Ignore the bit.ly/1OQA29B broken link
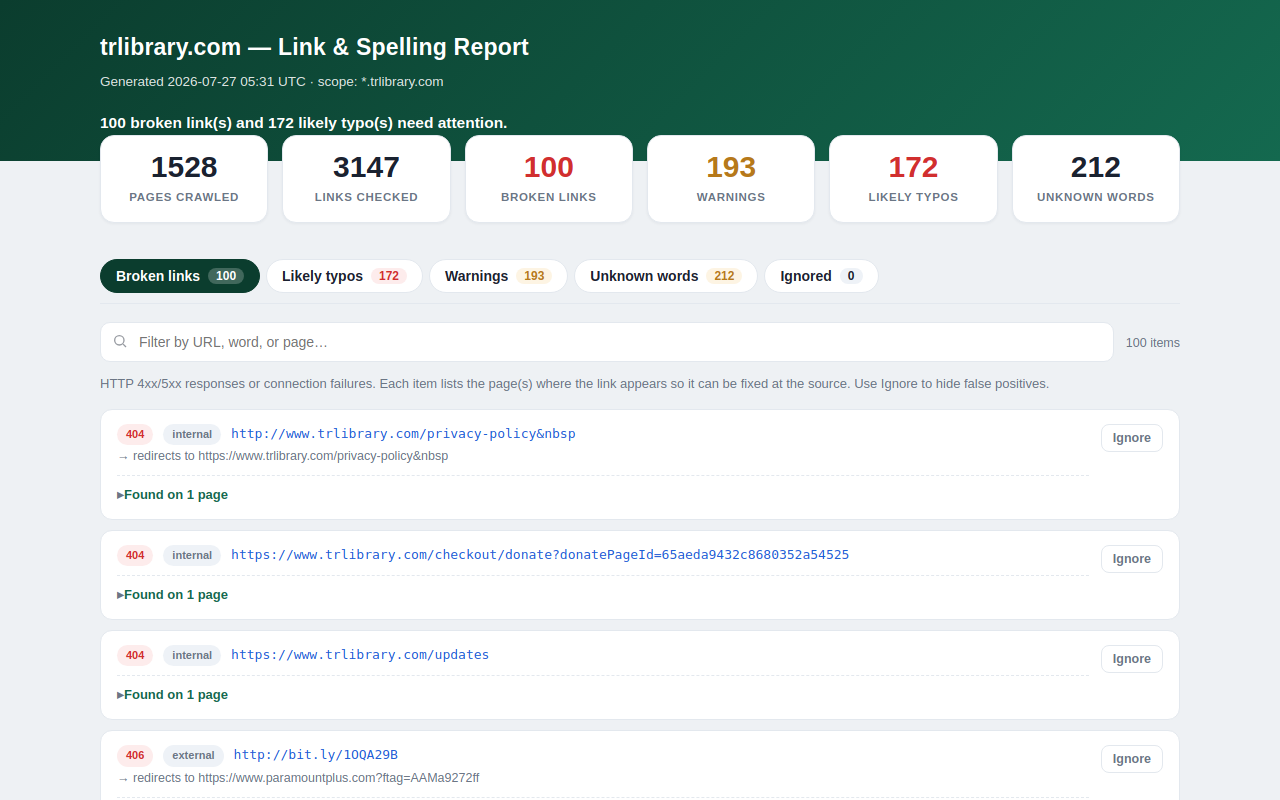 click(1132, 759)
